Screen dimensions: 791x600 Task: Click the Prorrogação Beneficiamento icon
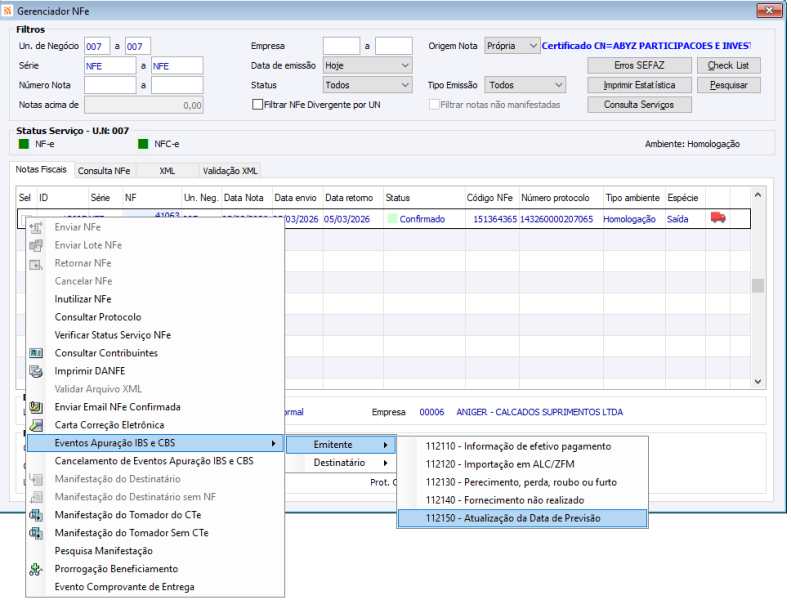tap(36, 569)
